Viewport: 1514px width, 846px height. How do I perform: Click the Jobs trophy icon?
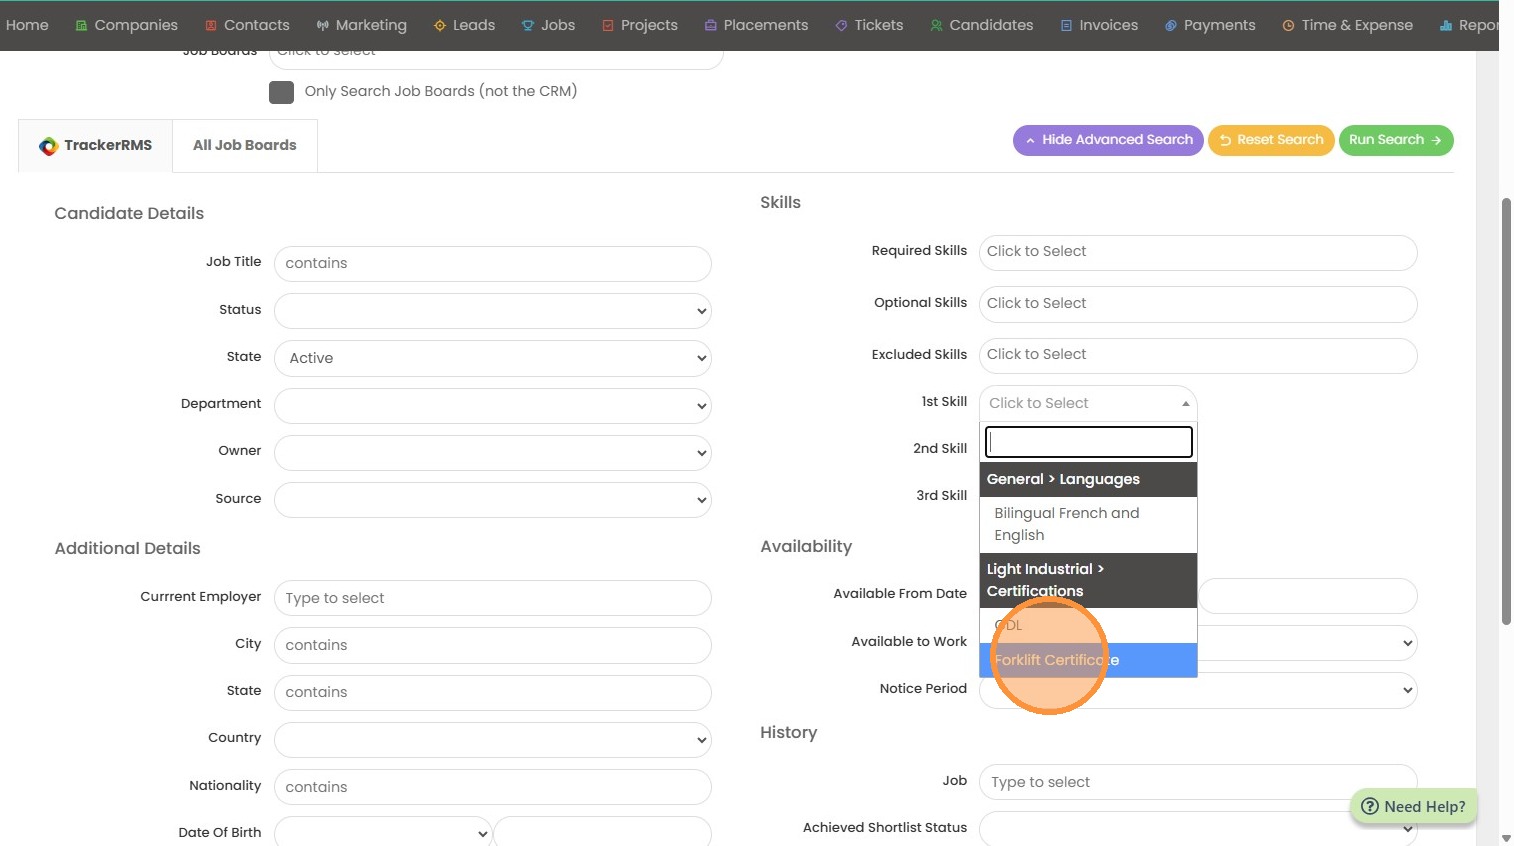coord(528,26)
